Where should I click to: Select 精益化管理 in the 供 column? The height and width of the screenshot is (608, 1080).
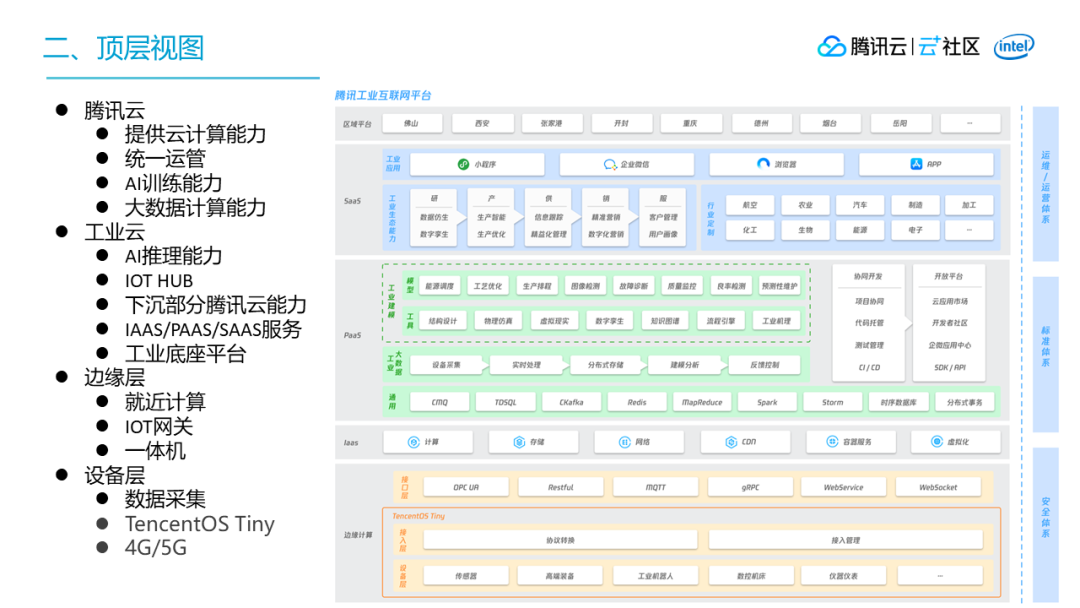coord(549,235)
